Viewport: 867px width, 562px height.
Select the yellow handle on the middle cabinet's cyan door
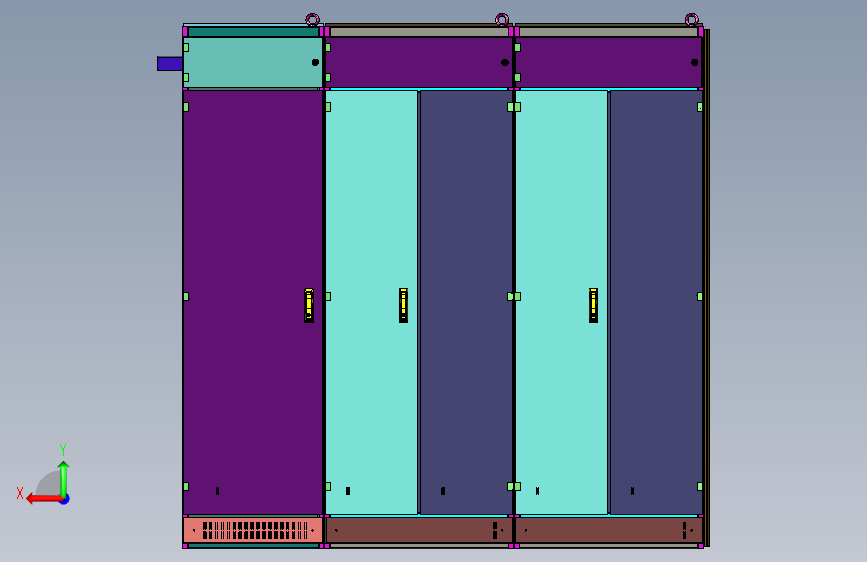tap(404, 305)
